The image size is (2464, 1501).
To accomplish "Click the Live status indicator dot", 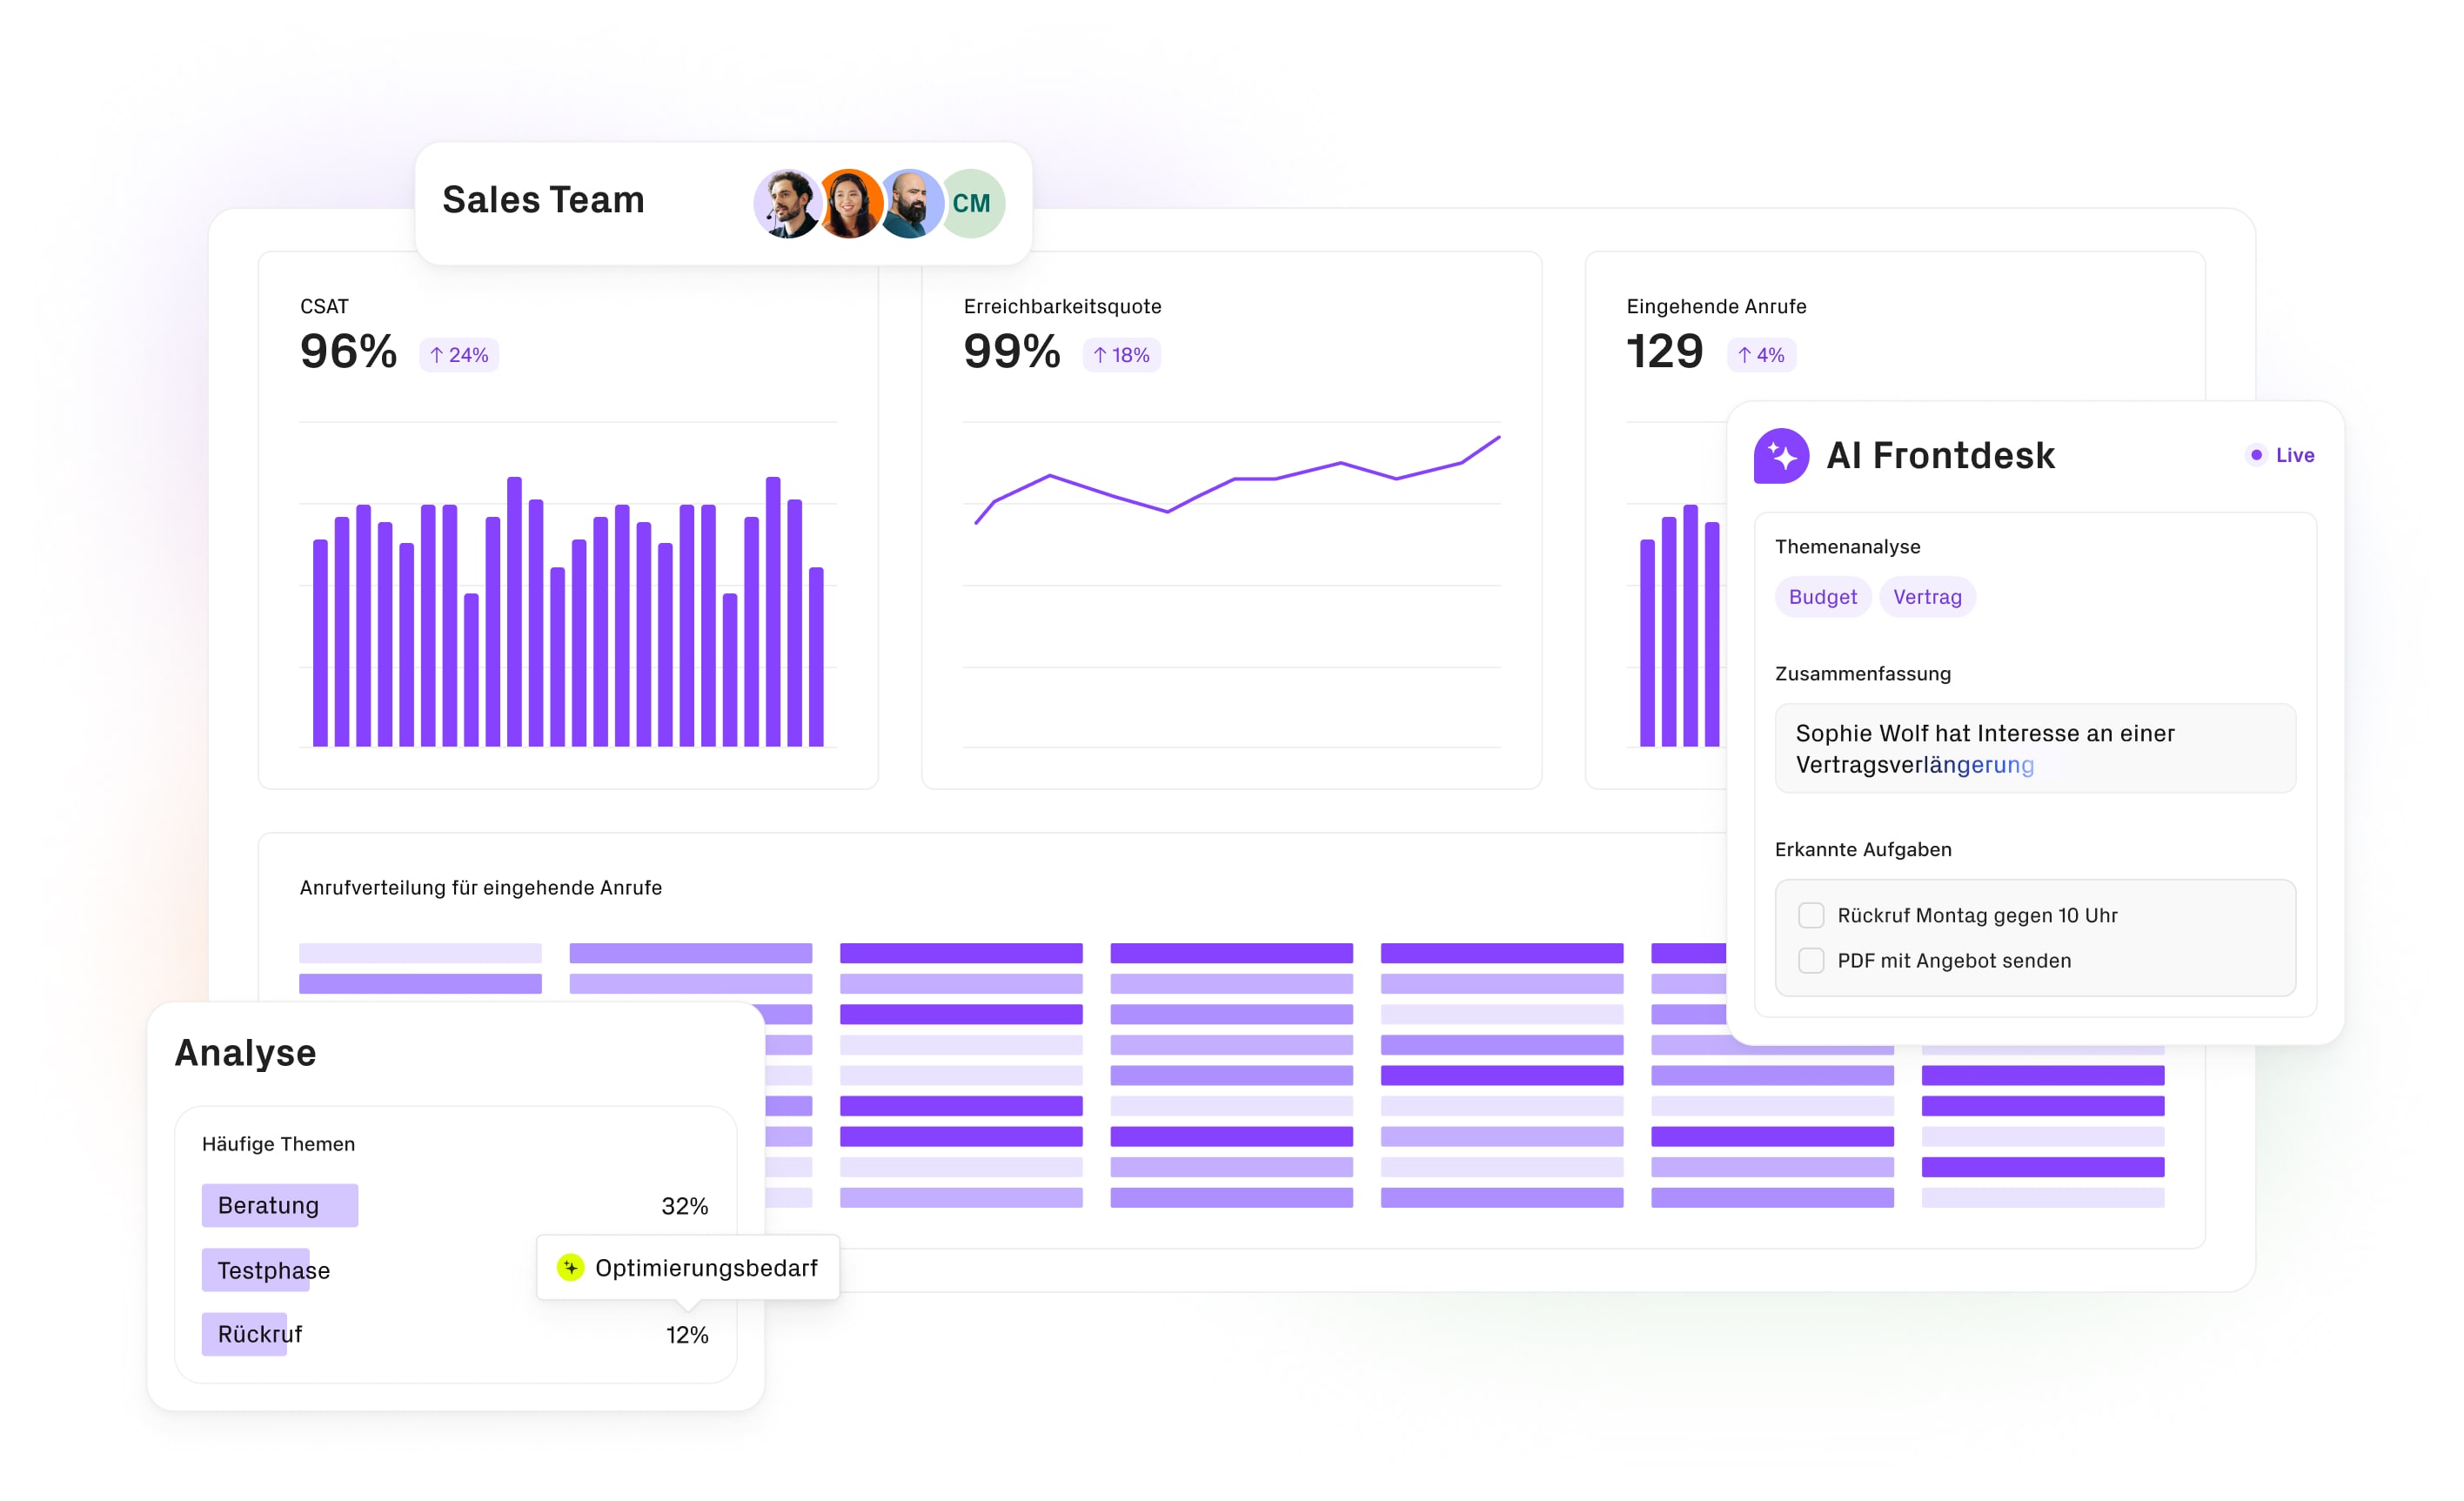I will [x=2256, y=455].
